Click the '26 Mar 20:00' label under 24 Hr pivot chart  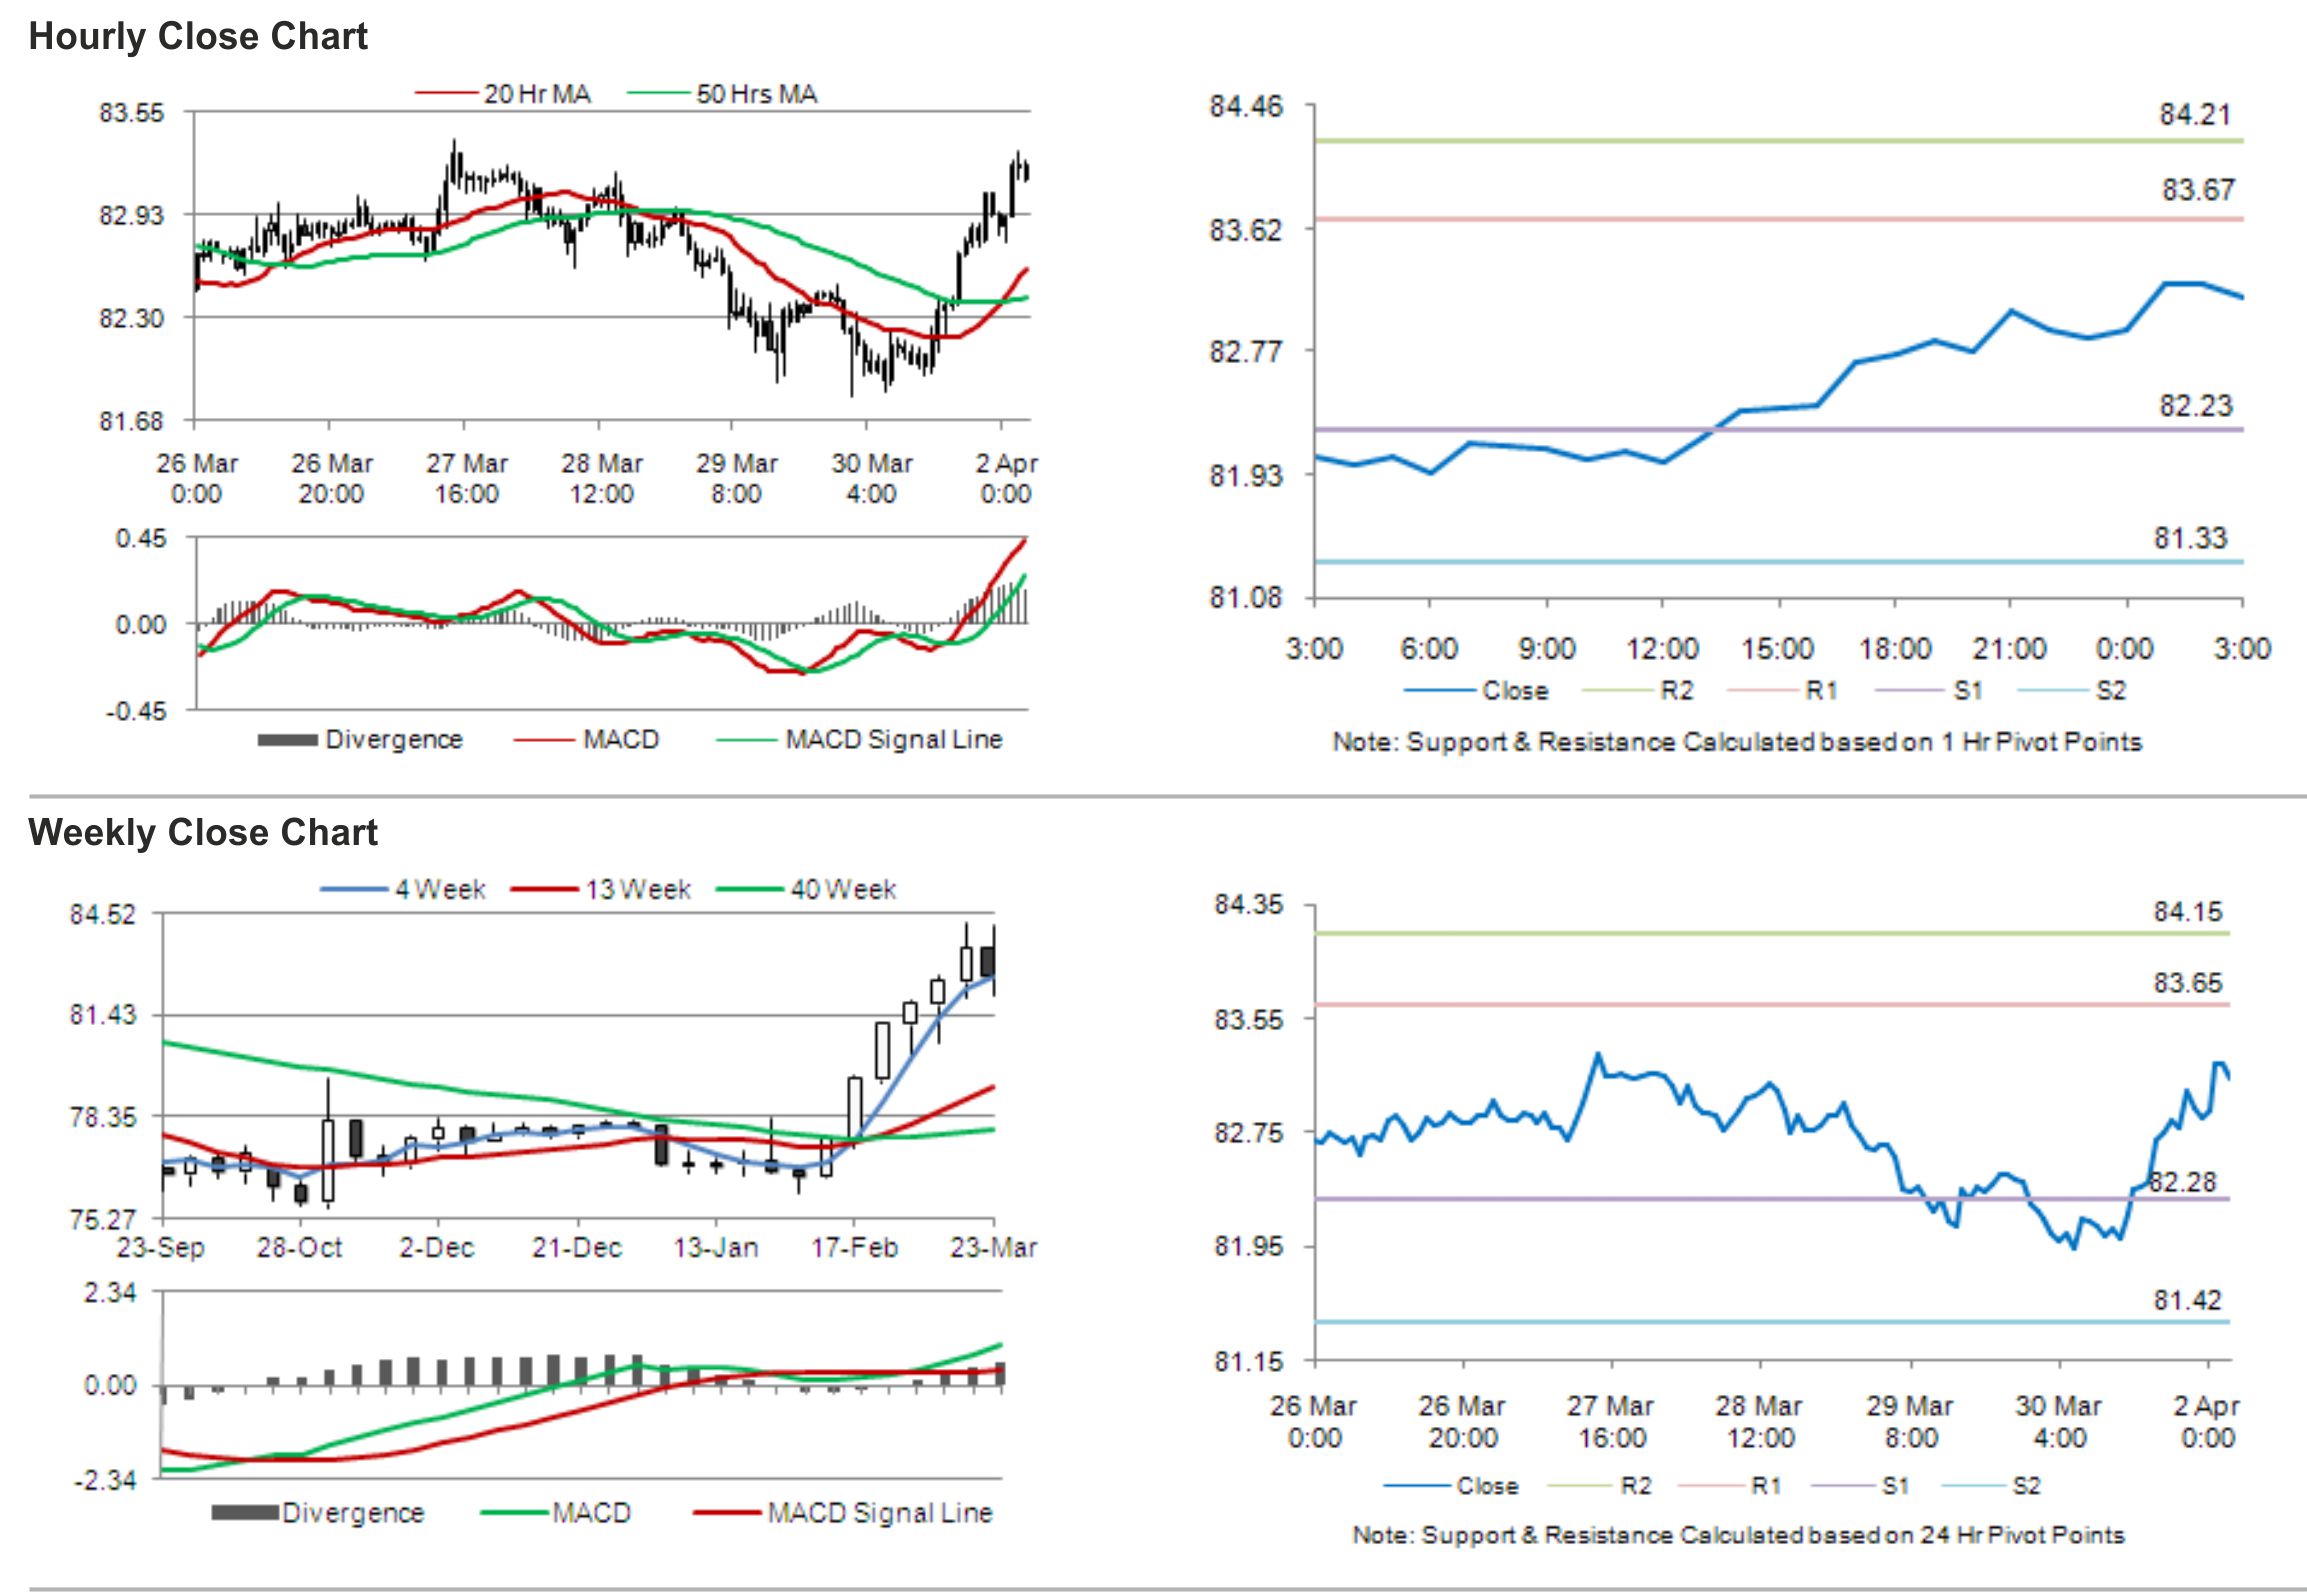pyautogui.click(x=1462, y=1422)
